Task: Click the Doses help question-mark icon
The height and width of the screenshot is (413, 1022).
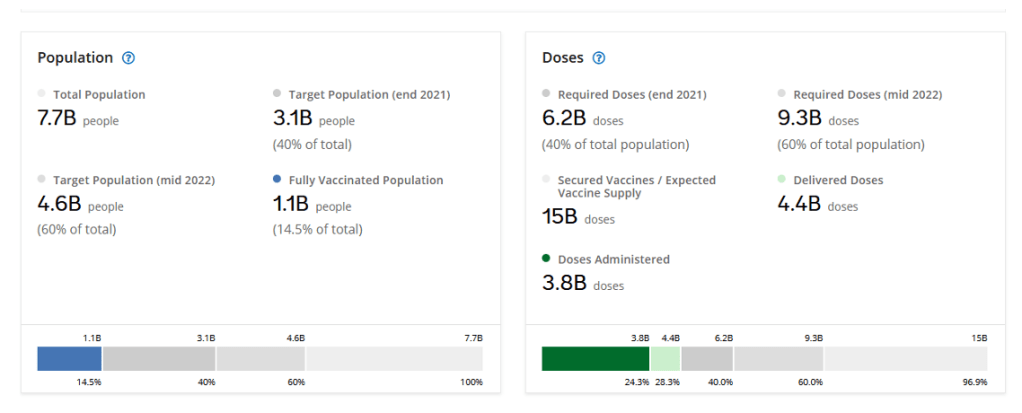Action: 599,58
